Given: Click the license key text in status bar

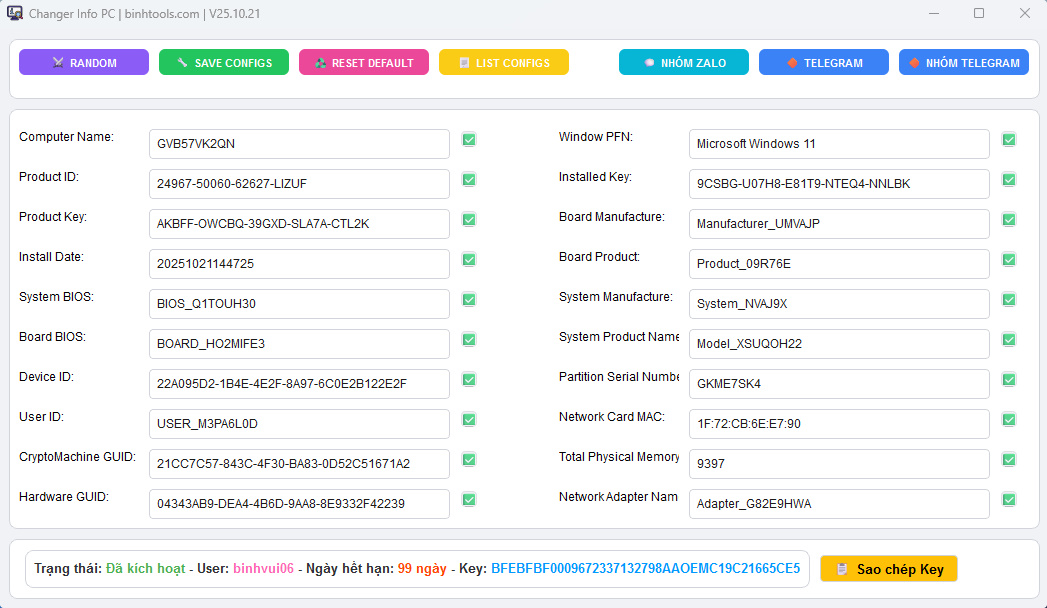Looking at the screenshot, I should [645, 569].
